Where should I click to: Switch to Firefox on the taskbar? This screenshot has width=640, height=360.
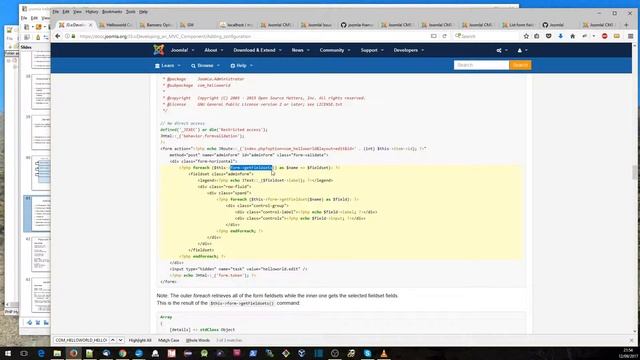pos(73,353)
